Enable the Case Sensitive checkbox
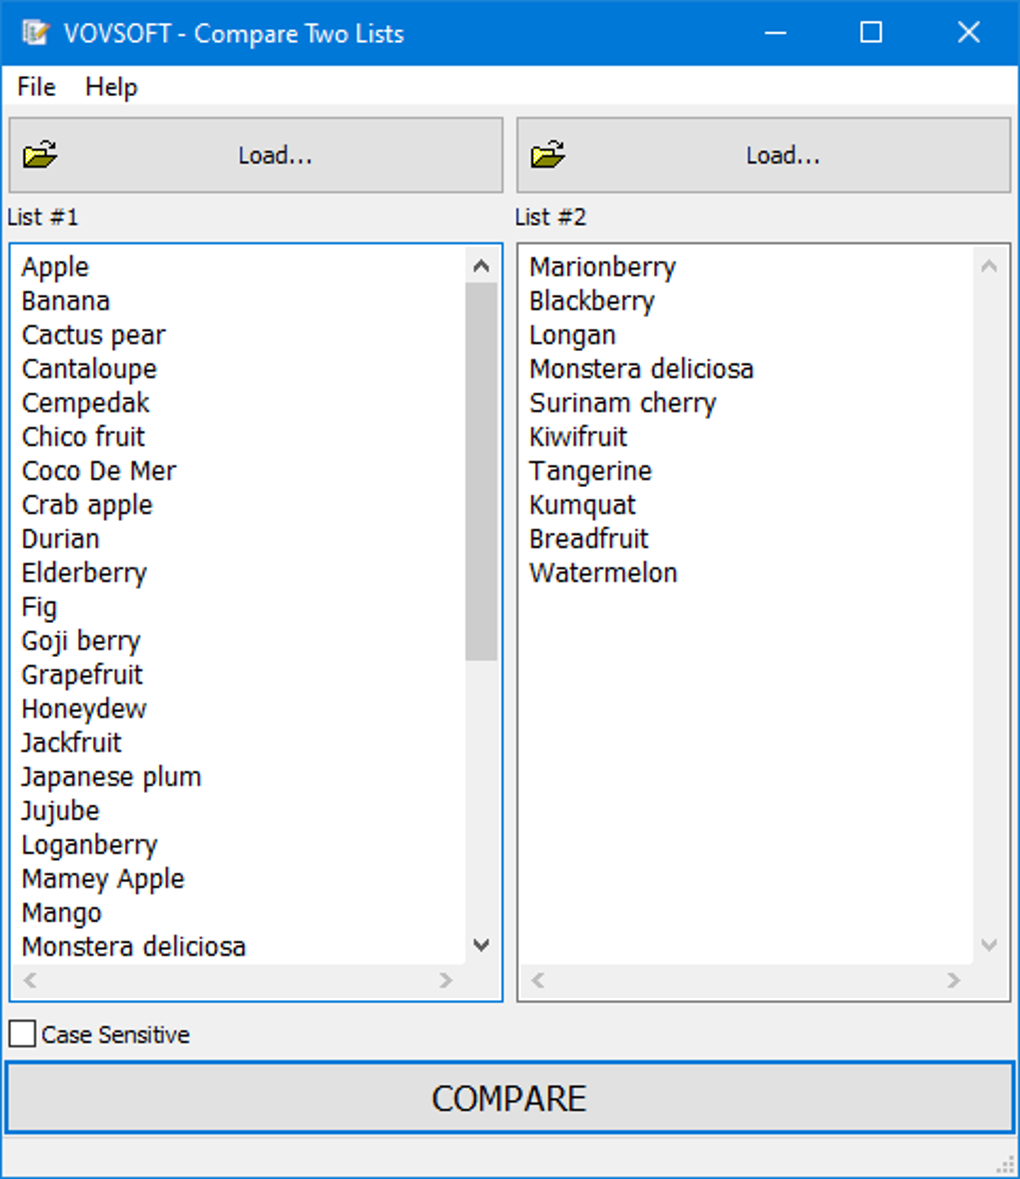The height and width of the screenshot is (1179, 1020). pyautogui.click(x=20, y=1032)
